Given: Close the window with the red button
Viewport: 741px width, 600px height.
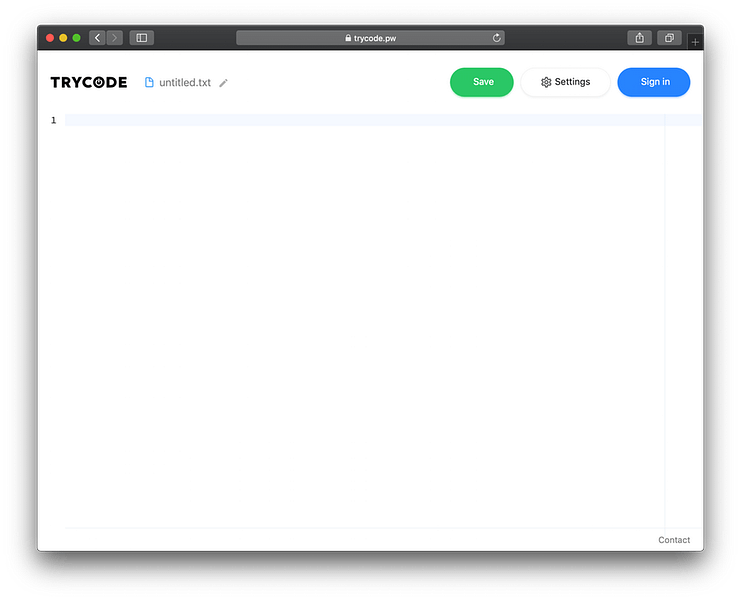Looking at the screenshot, I should [x=50, y=38].
